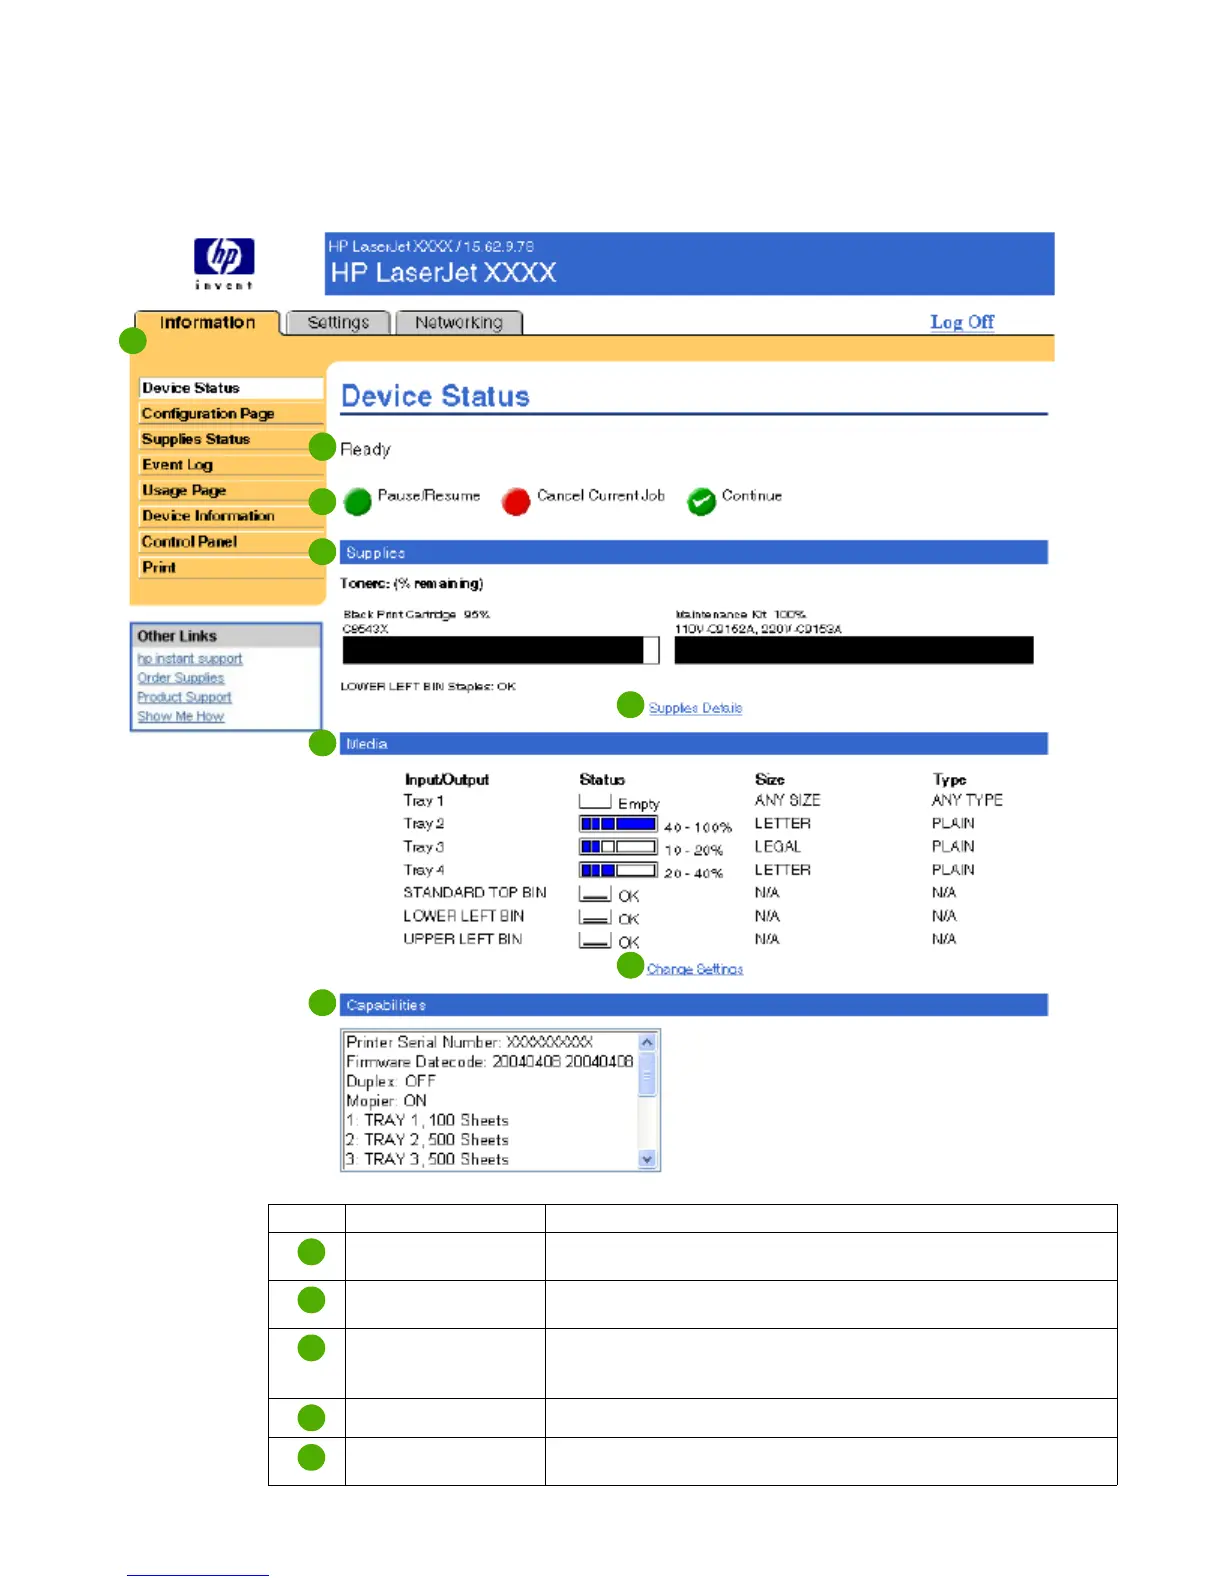Viewport: 1224px width, 1584px height.
Task: Click the Supplies section header
Action: coord(694,552)
